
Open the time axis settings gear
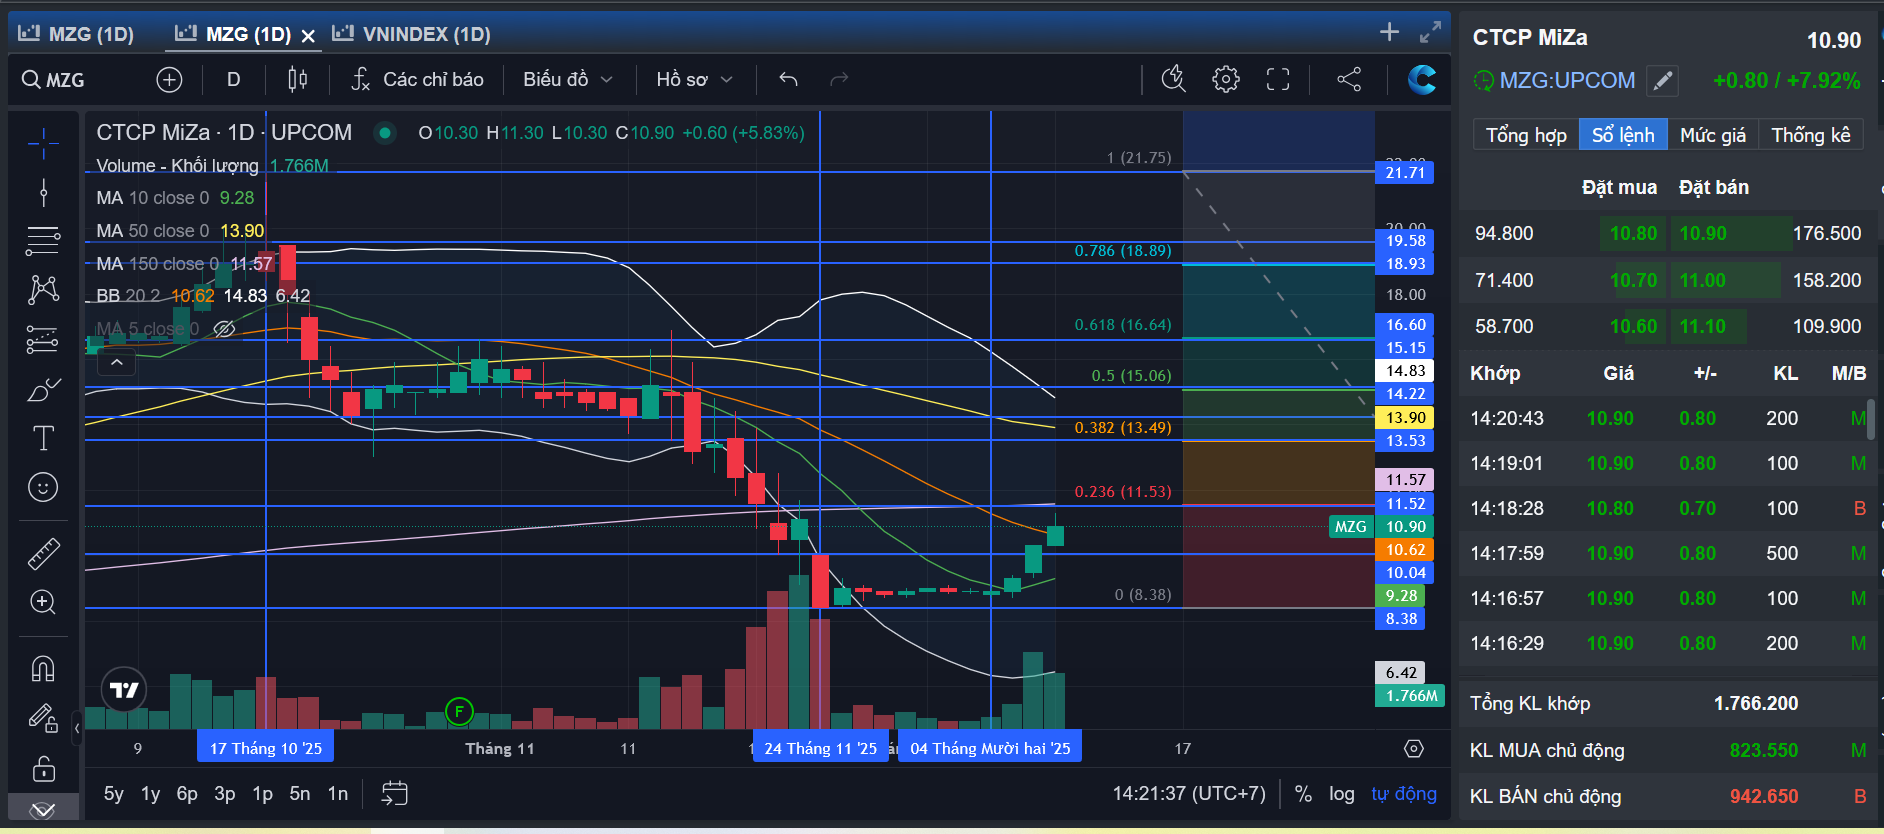pos(1413,748)
